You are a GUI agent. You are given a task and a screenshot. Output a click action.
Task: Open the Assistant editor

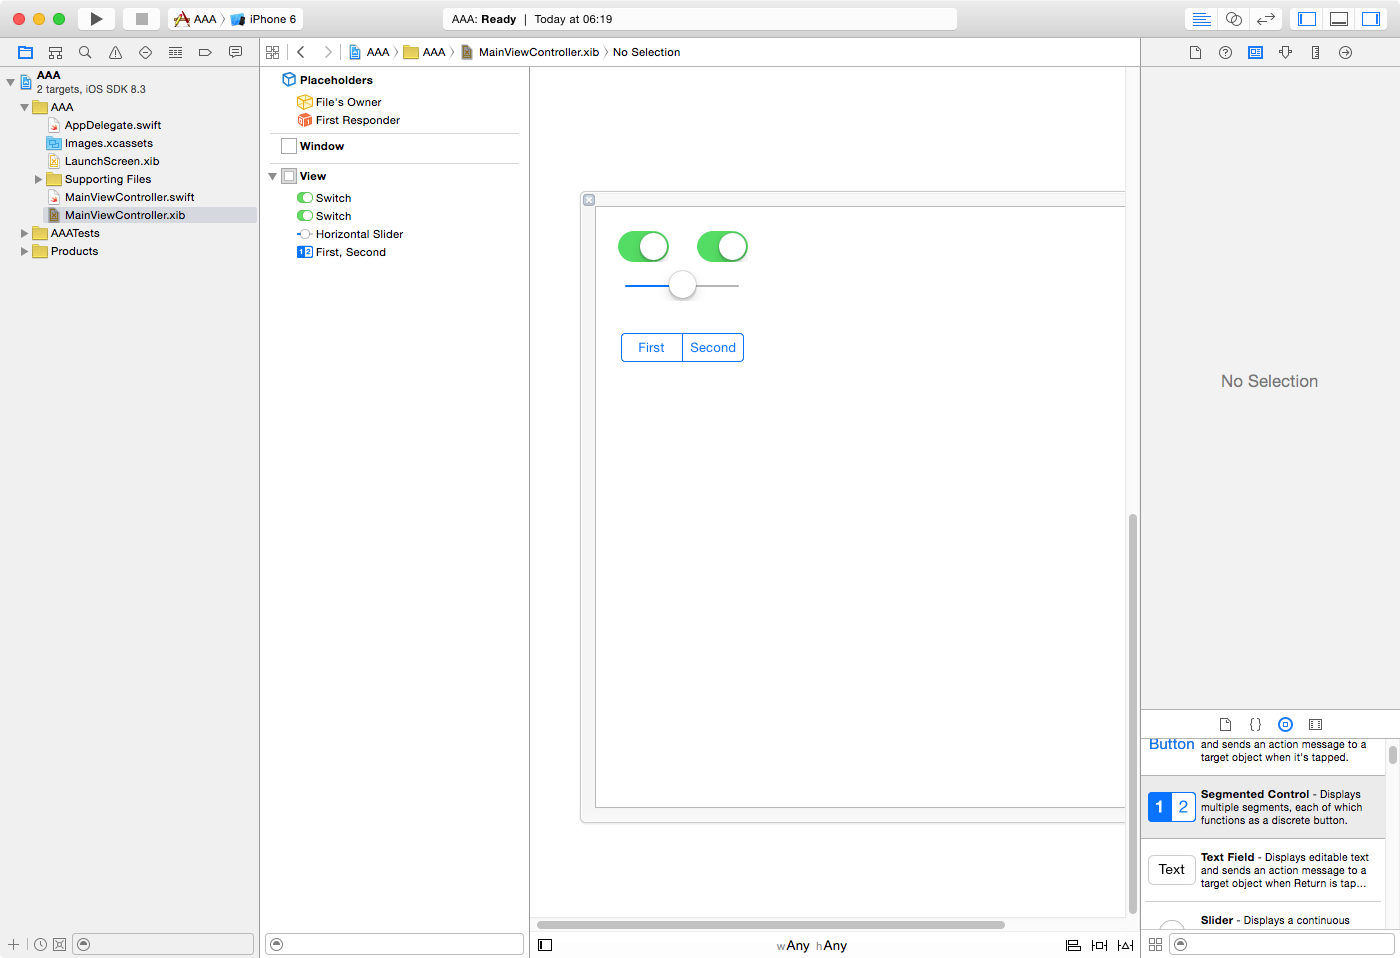1234,19
